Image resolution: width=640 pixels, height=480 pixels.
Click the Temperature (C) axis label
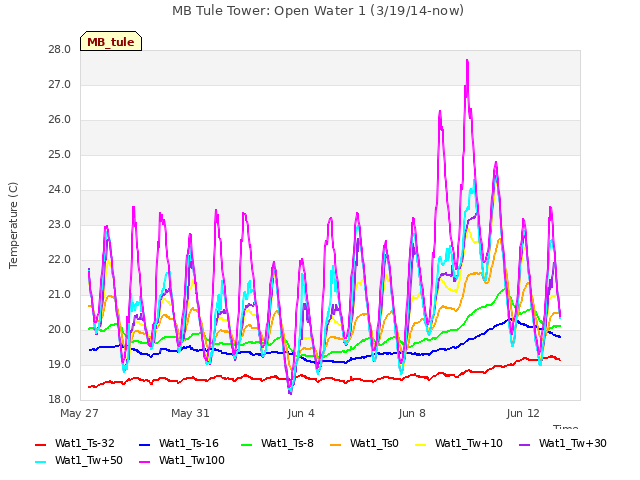pos(13,225)
